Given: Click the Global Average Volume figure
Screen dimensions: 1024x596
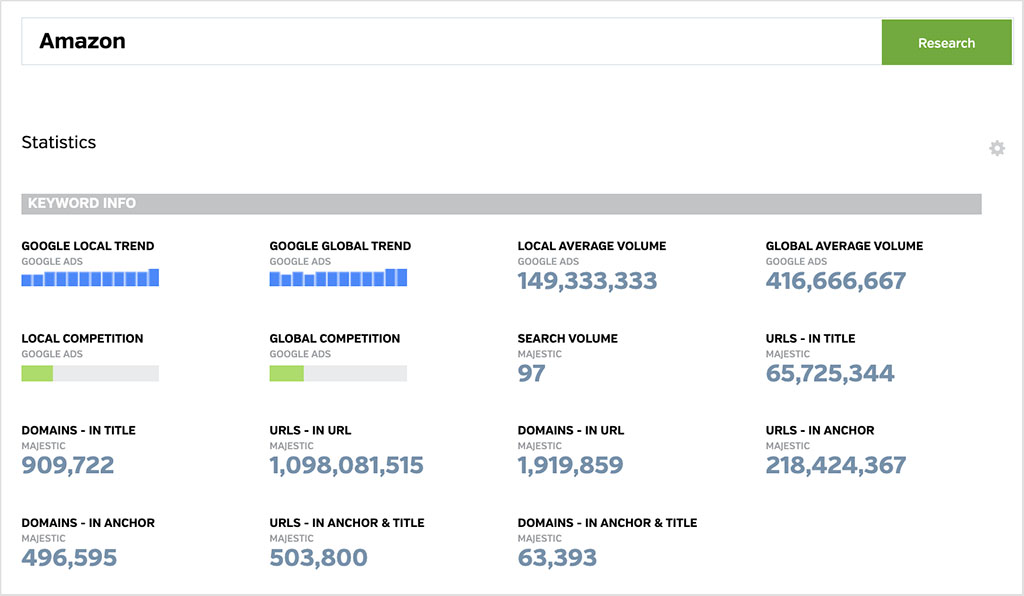Looking at the screenshot, I should [x=836, y=280].
